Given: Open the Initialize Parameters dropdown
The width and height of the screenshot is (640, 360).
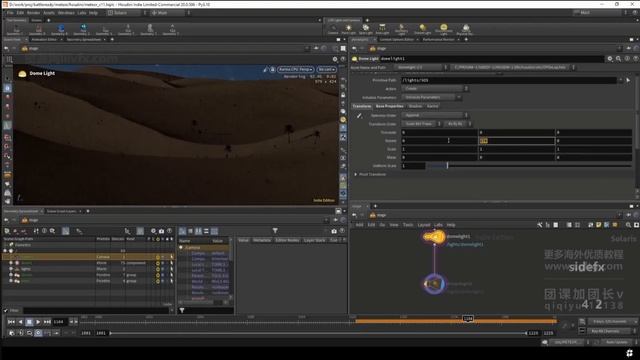Looking at the screenshot, I should tap(431, 98).
